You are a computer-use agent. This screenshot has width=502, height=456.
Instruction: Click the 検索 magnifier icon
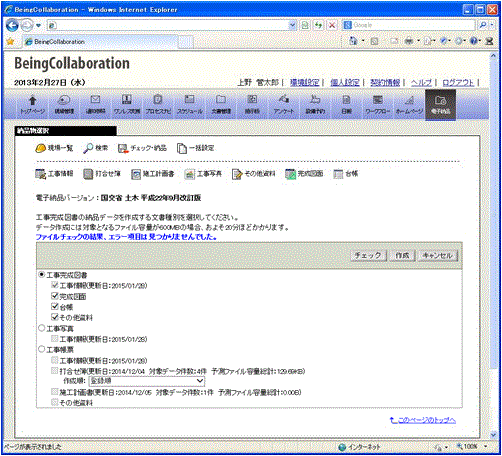(96, 148)
